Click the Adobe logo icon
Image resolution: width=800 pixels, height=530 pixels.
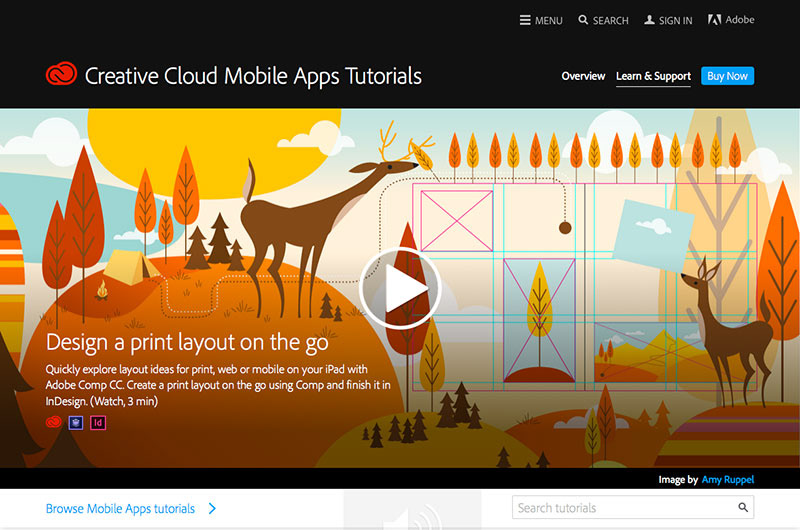pos(714,20)
